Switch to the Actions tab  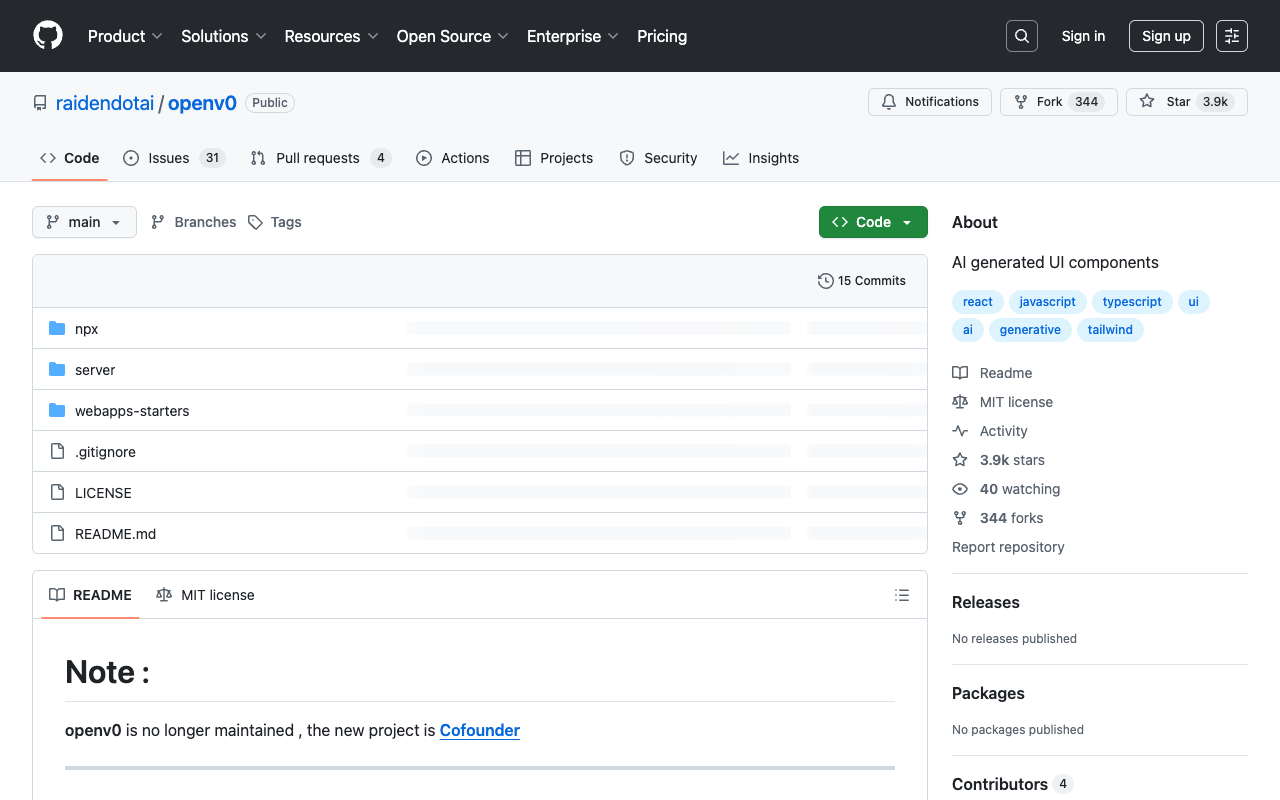(453, 158)
